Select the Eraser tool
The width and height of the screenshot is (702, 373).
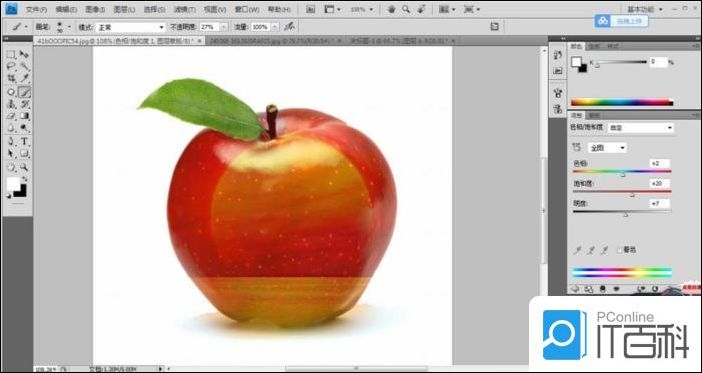[11, 116]
